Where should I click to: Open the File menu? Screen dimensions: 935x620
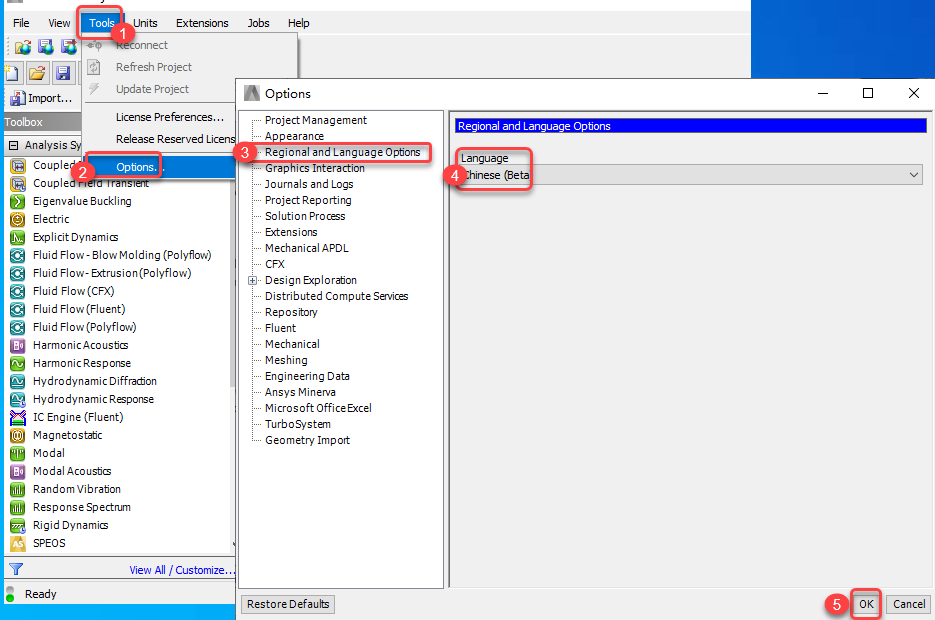(x=21, y=23)
